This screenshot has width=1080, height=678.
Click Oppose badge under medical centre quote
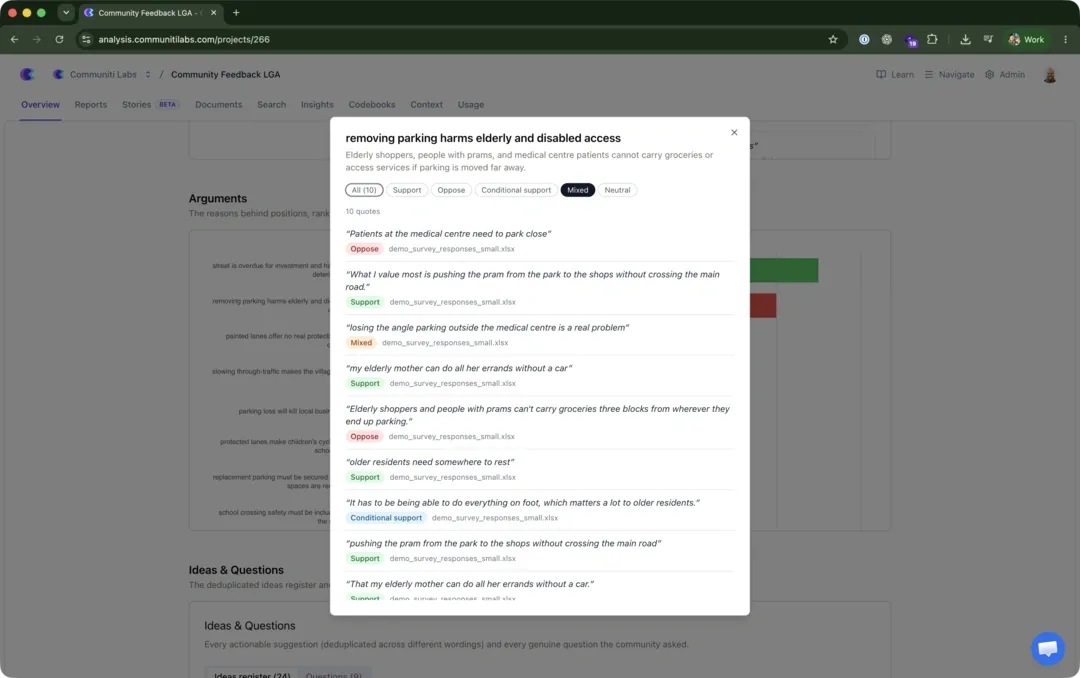[x=364, y=249]
